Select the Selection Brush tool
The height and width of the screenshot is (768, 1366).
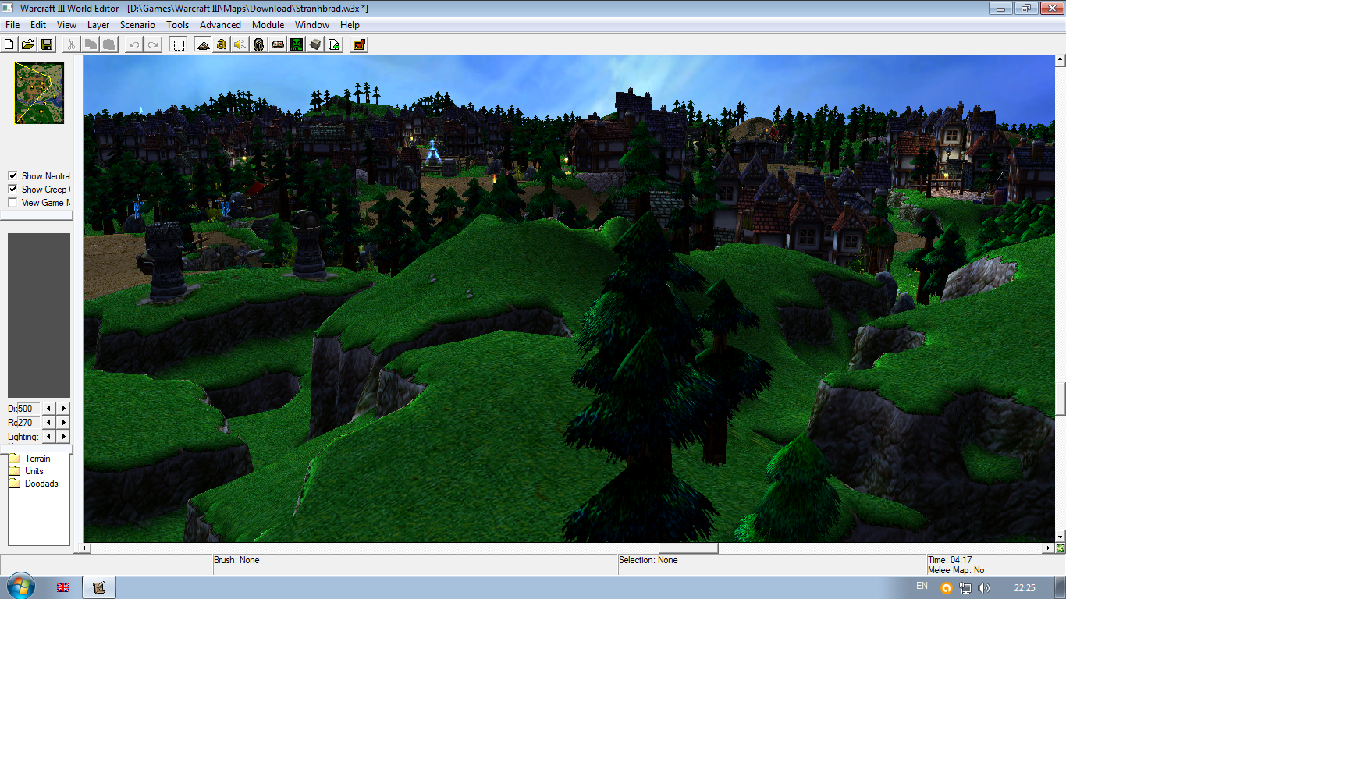[178, 44]
